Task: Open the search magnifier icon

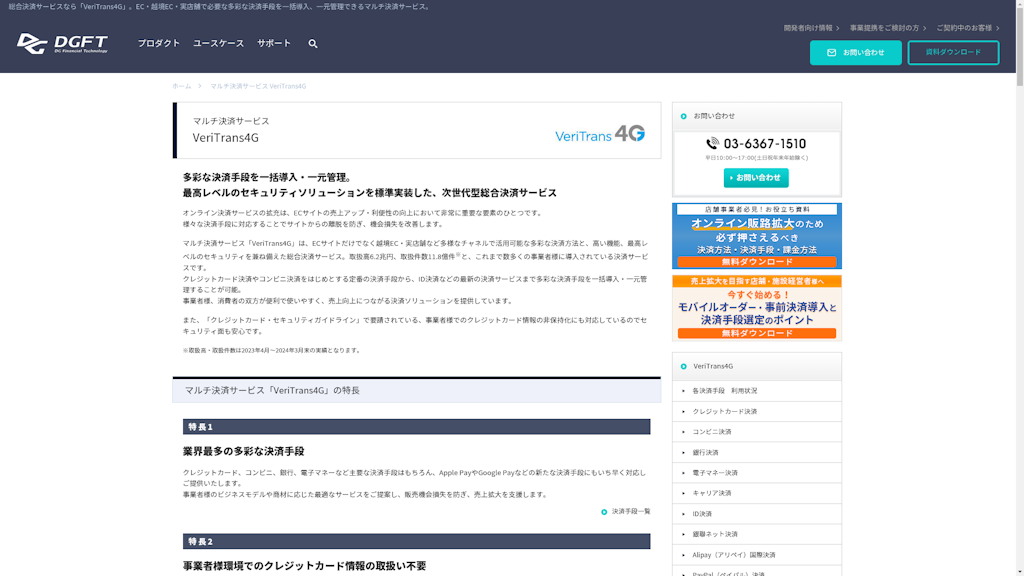Action: pyautogui.click(x=313, y=44)
